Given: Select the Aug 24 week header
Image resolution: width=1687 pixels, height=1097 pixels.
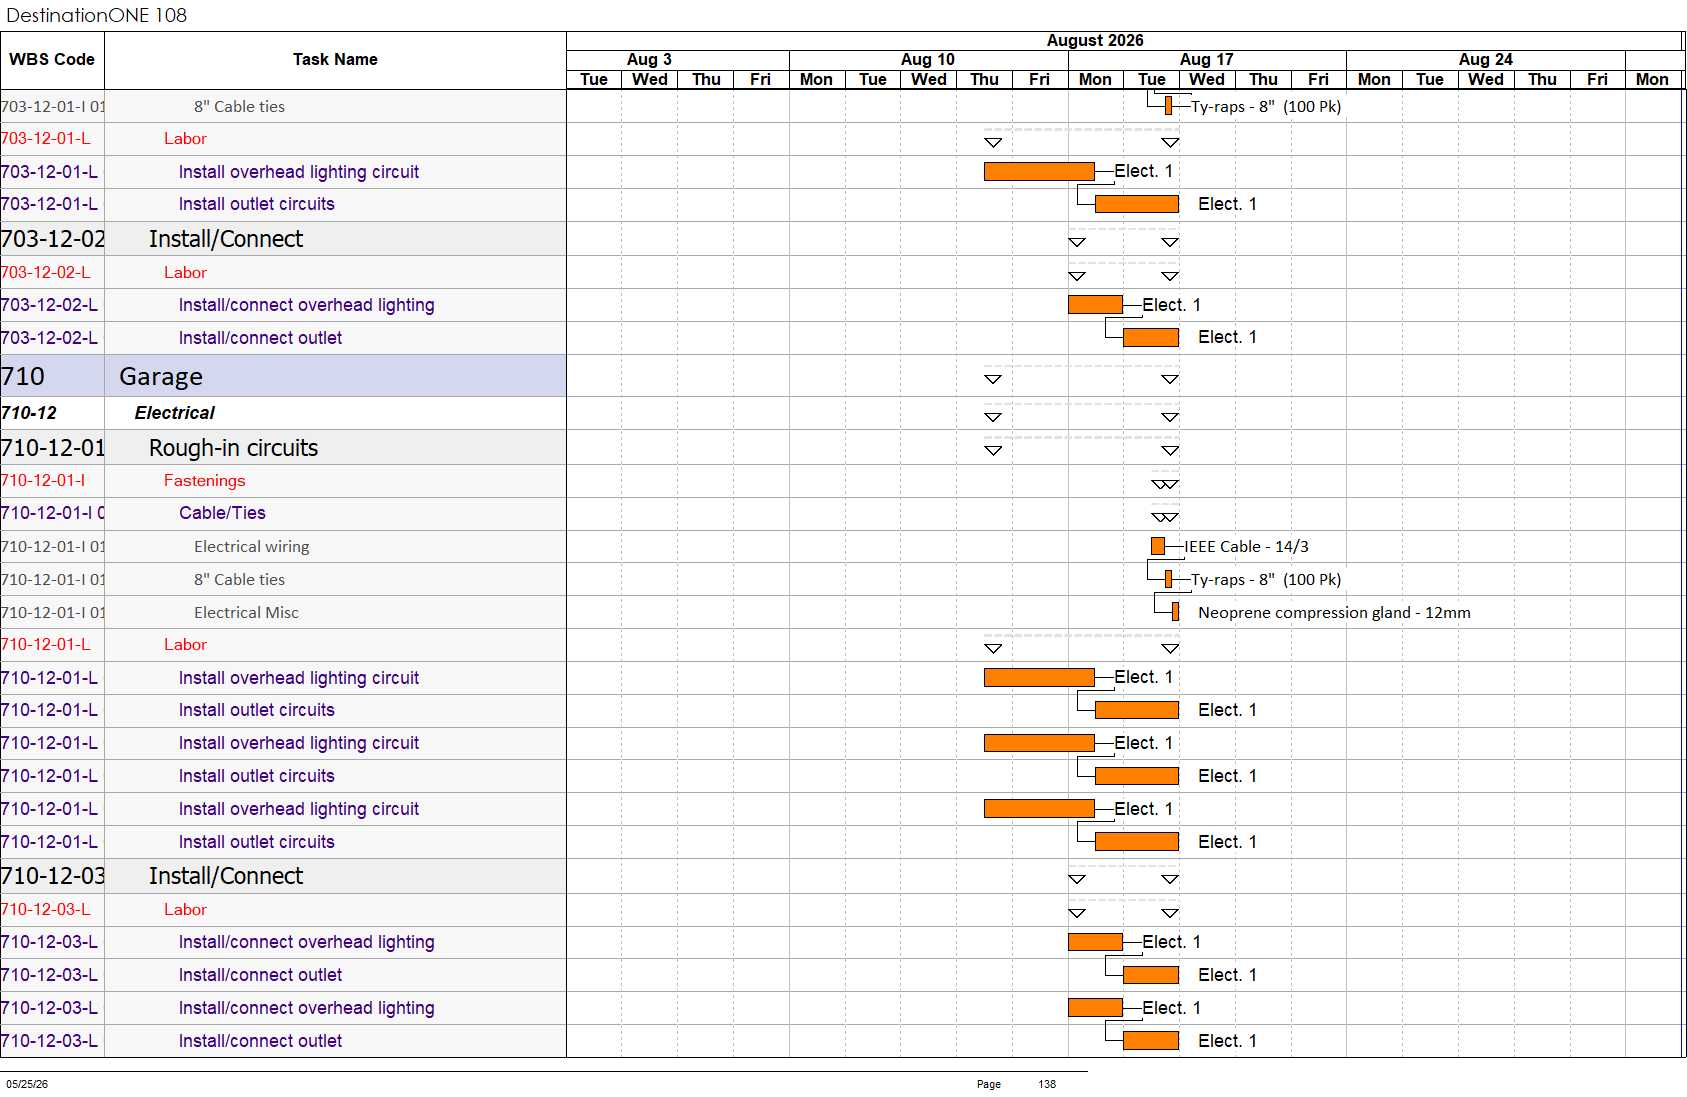Looking at the screenshot, I should click(1486, 60).
